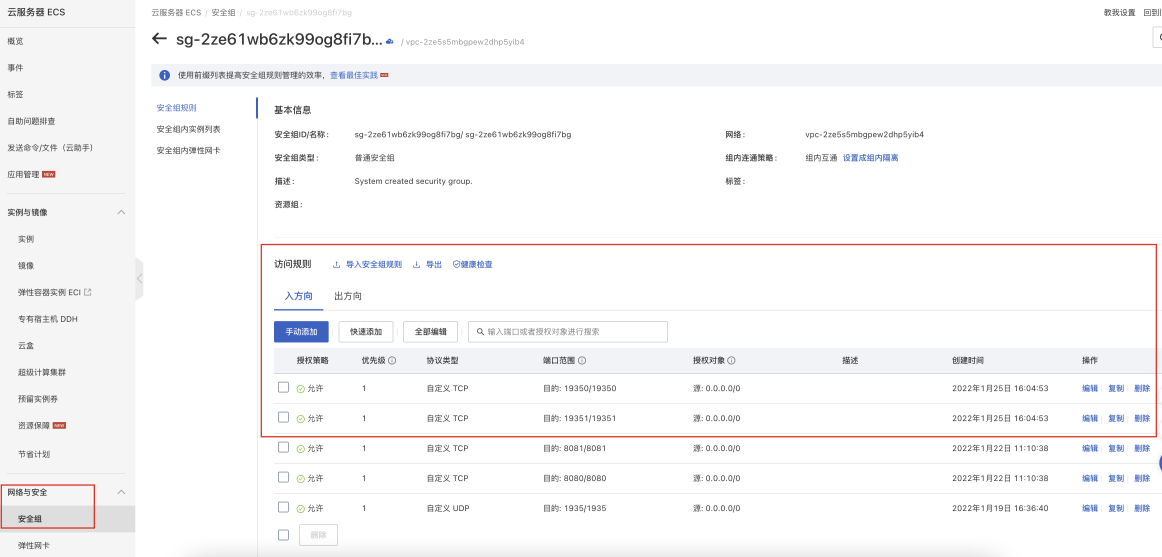The width and height of the screenshot is (1162, 557).
Task: Open 标签 in the left sidebar
Action: (x=15, y=95)
